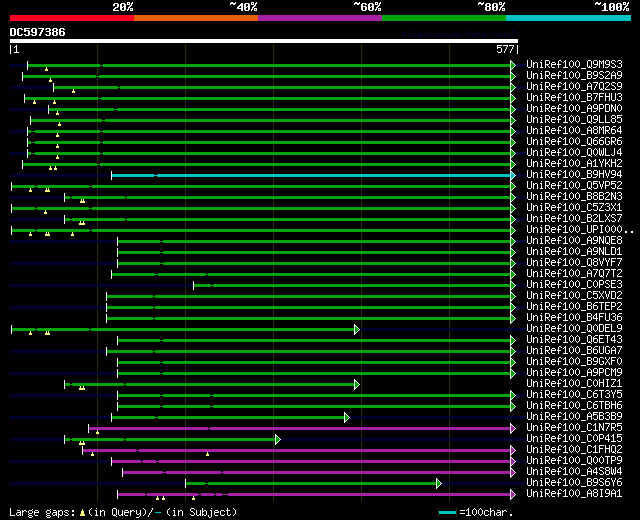
Task: Click the UniRef100_A1YKH2 hit label
Action: click(x=574, y=163)
